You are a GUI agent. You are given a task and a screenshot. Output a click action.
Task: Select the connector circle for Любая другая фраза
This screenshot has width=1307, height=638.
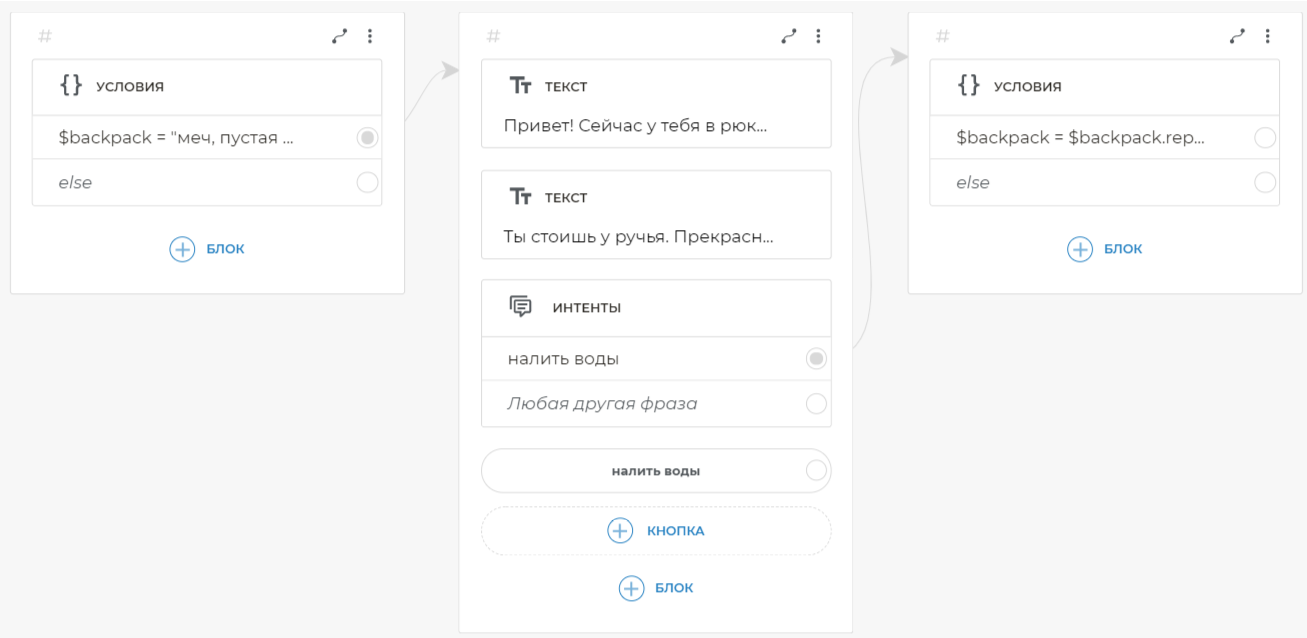816,404
